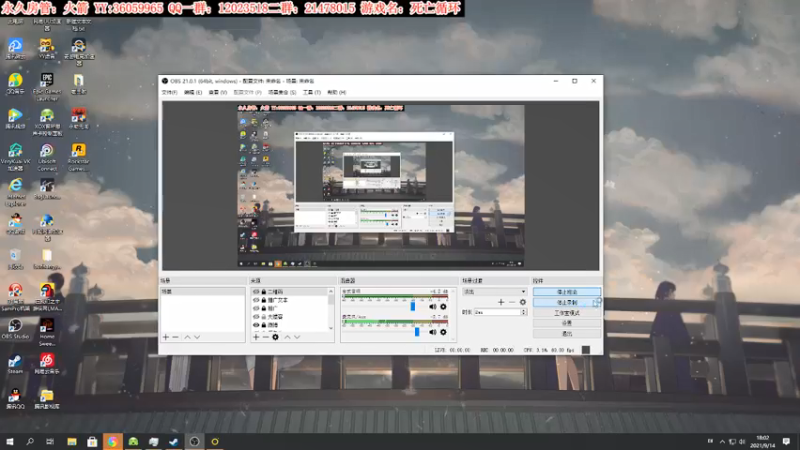Open desktop audio settings gear
Screen dimensions: 800x450
443,307
